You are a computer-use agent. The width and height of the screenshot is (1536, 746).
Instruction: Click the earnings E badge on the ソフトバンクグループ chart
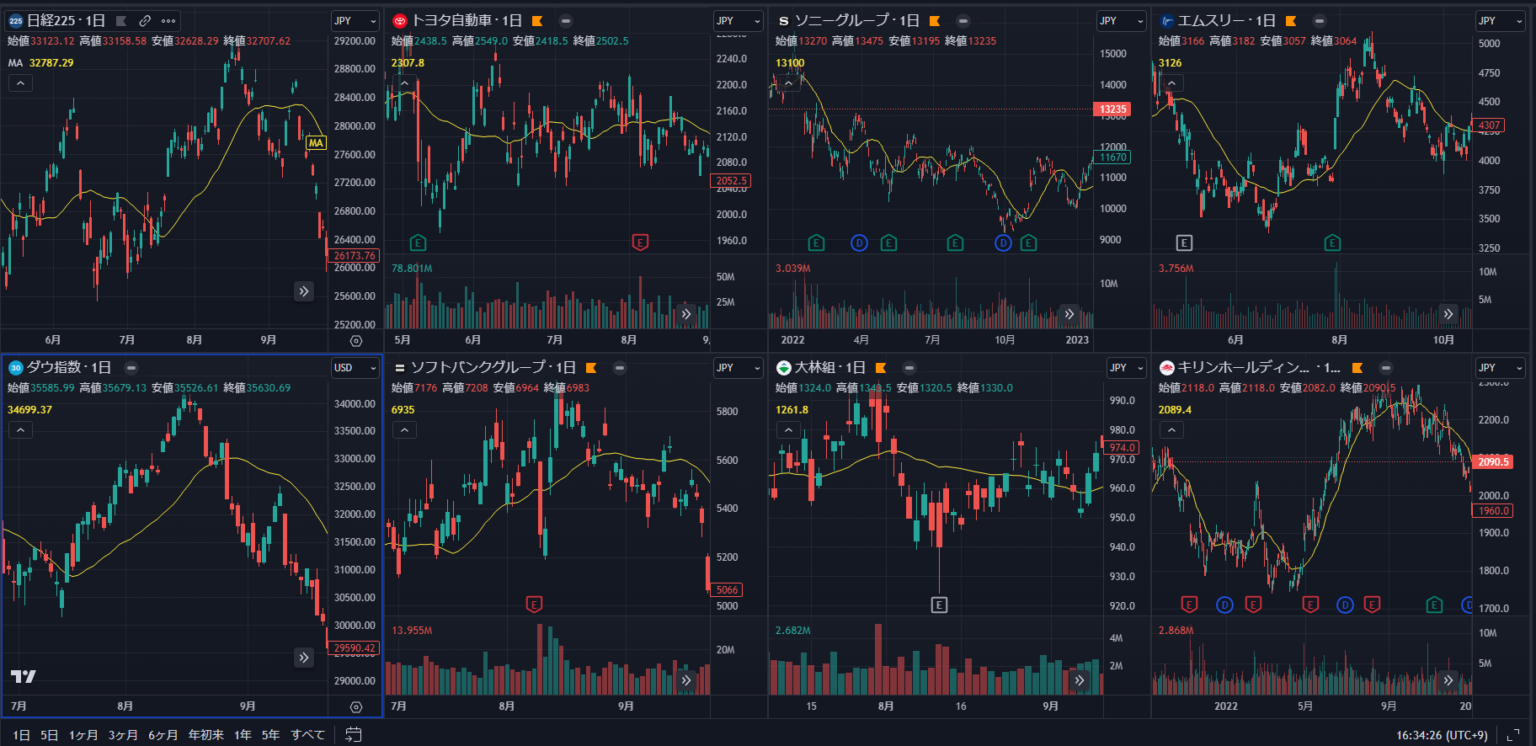pyautogui.click(x=534, y=604)
